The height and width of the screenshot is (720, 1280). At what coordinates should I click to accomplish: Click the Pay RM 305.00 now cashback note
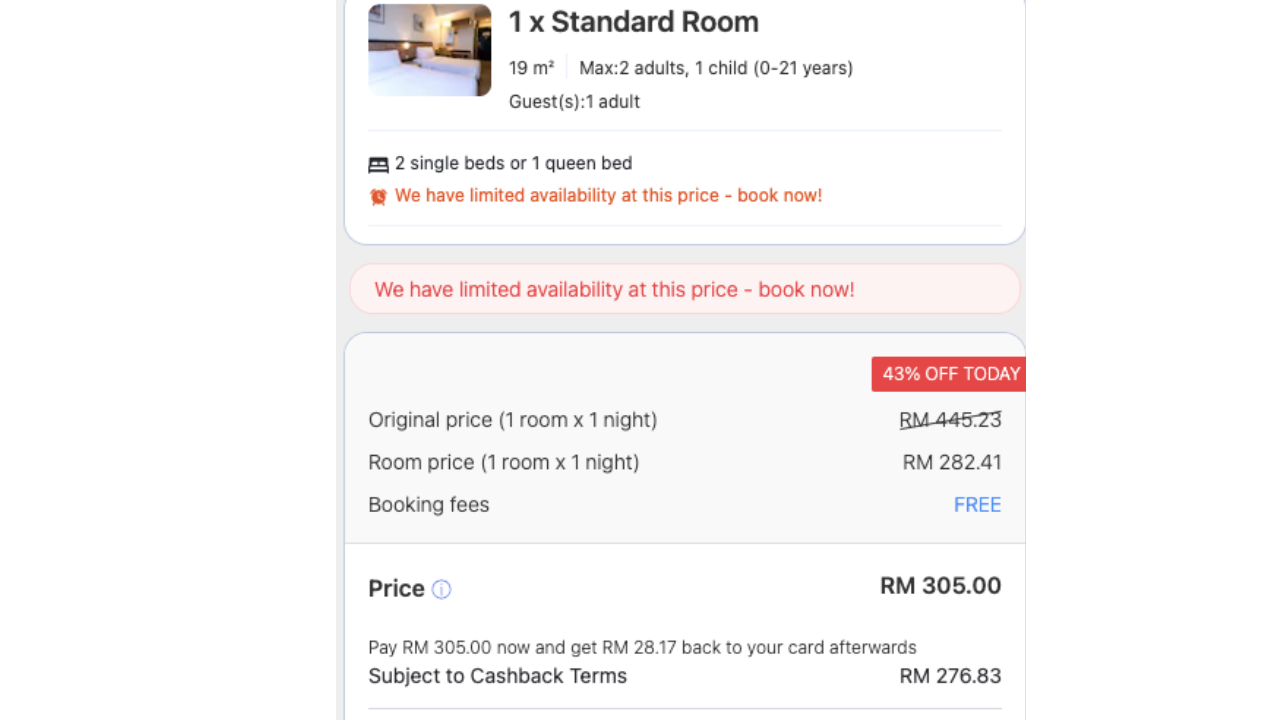point(642,647)
